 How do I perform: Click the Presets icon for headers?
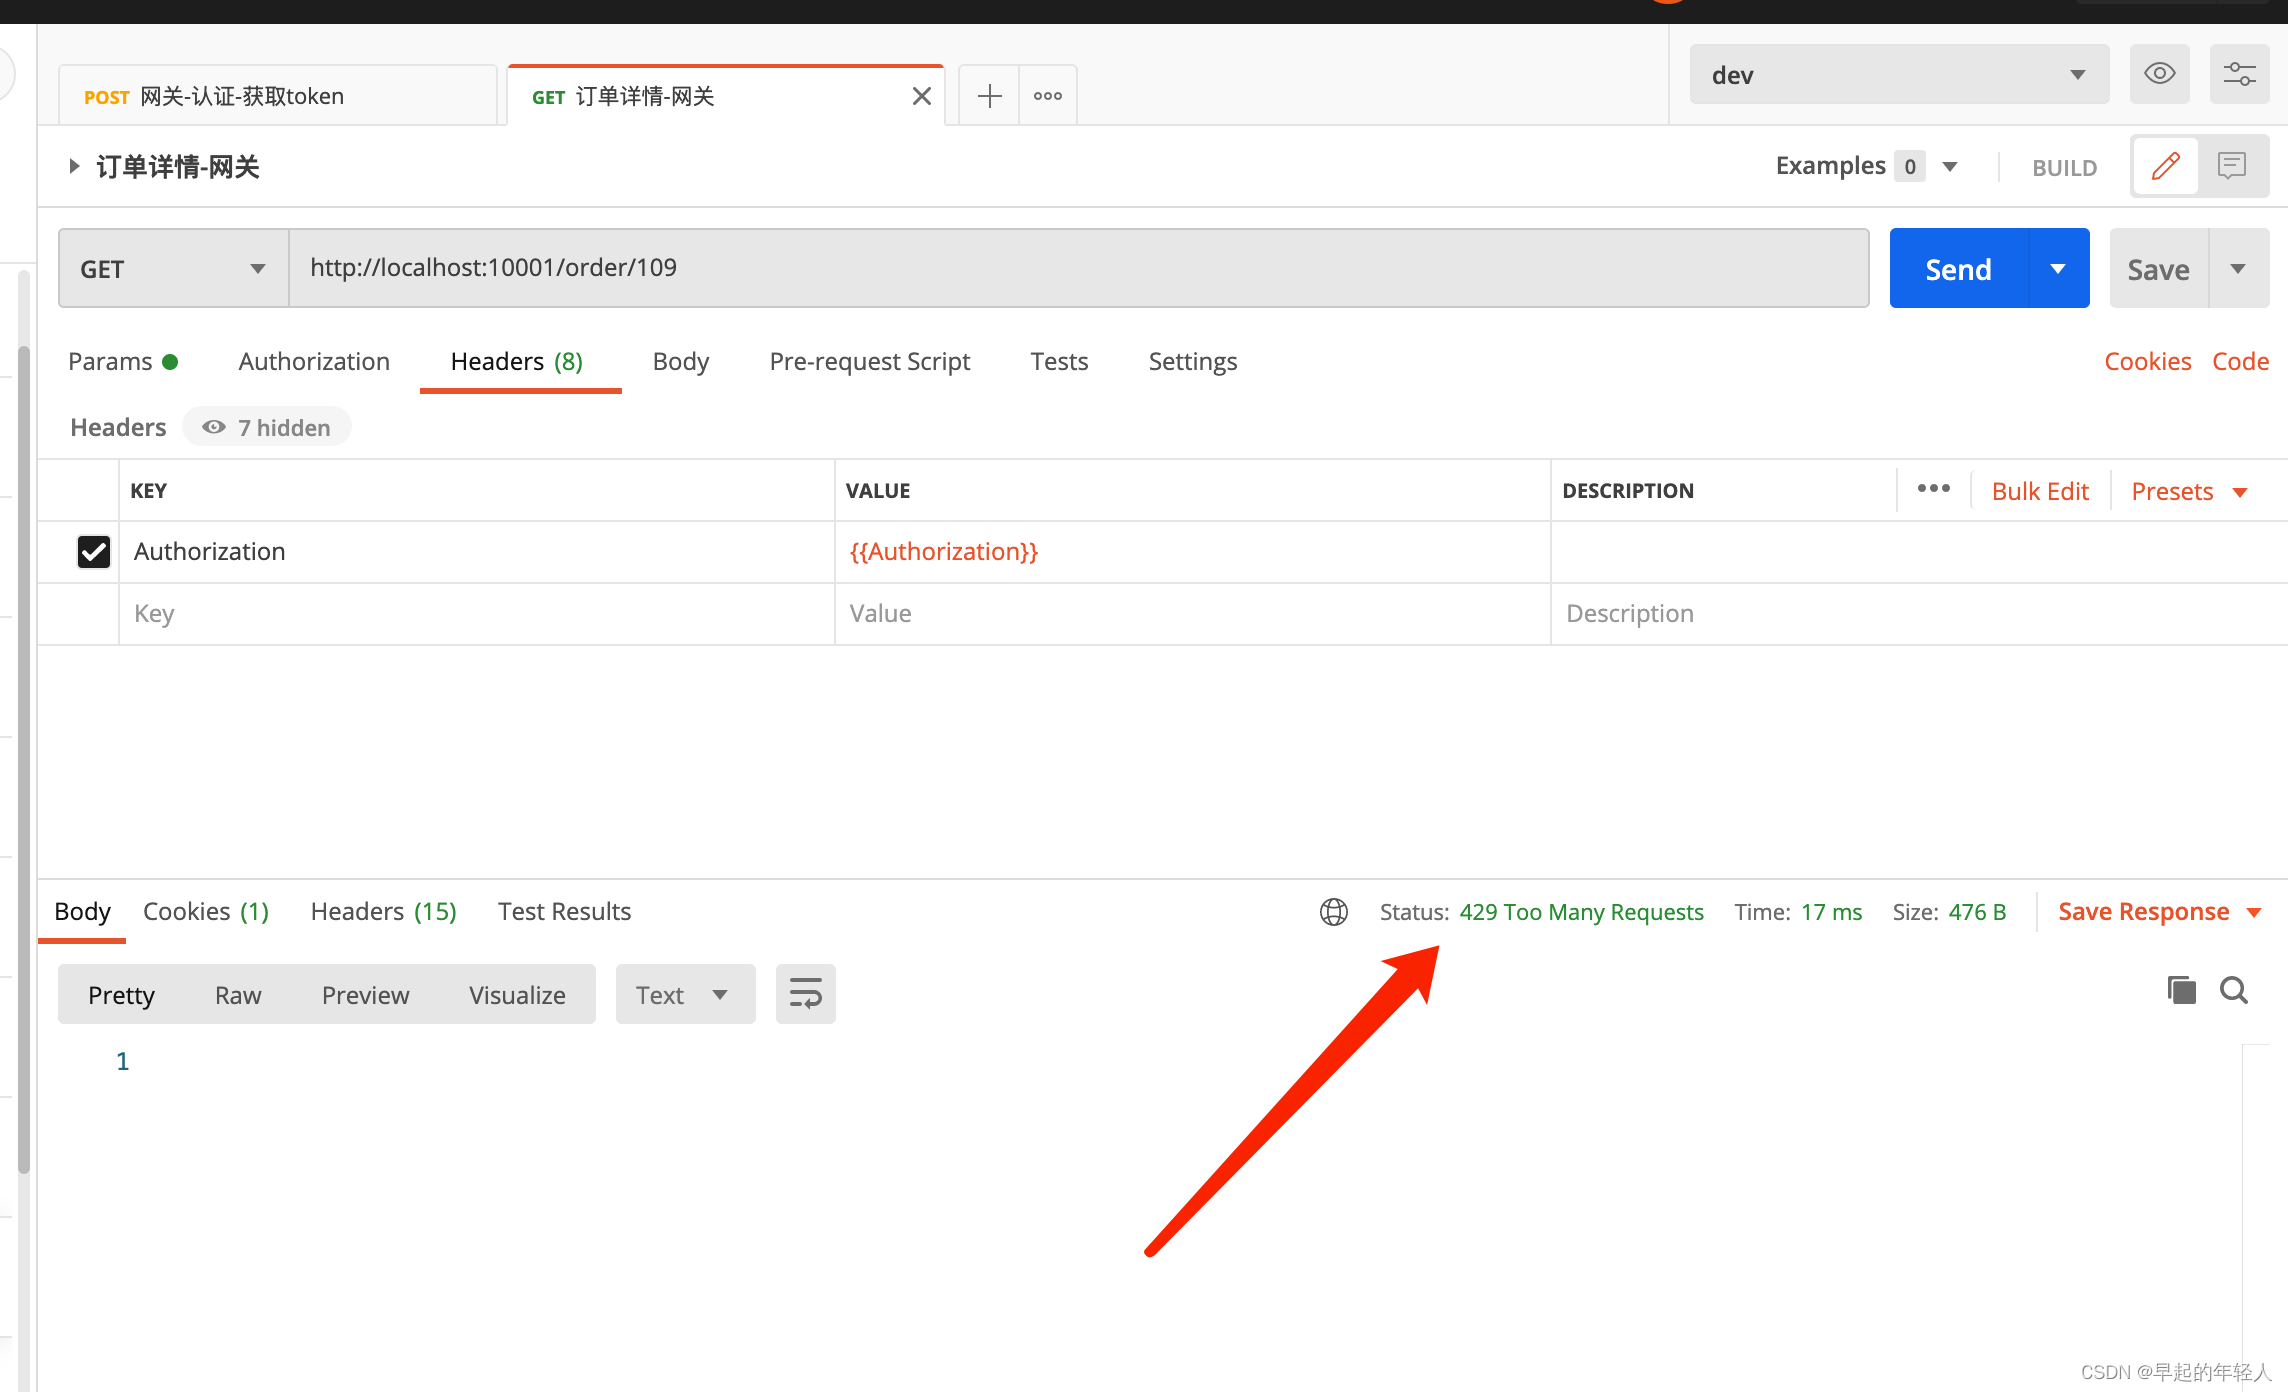(x=2190, y=489)
